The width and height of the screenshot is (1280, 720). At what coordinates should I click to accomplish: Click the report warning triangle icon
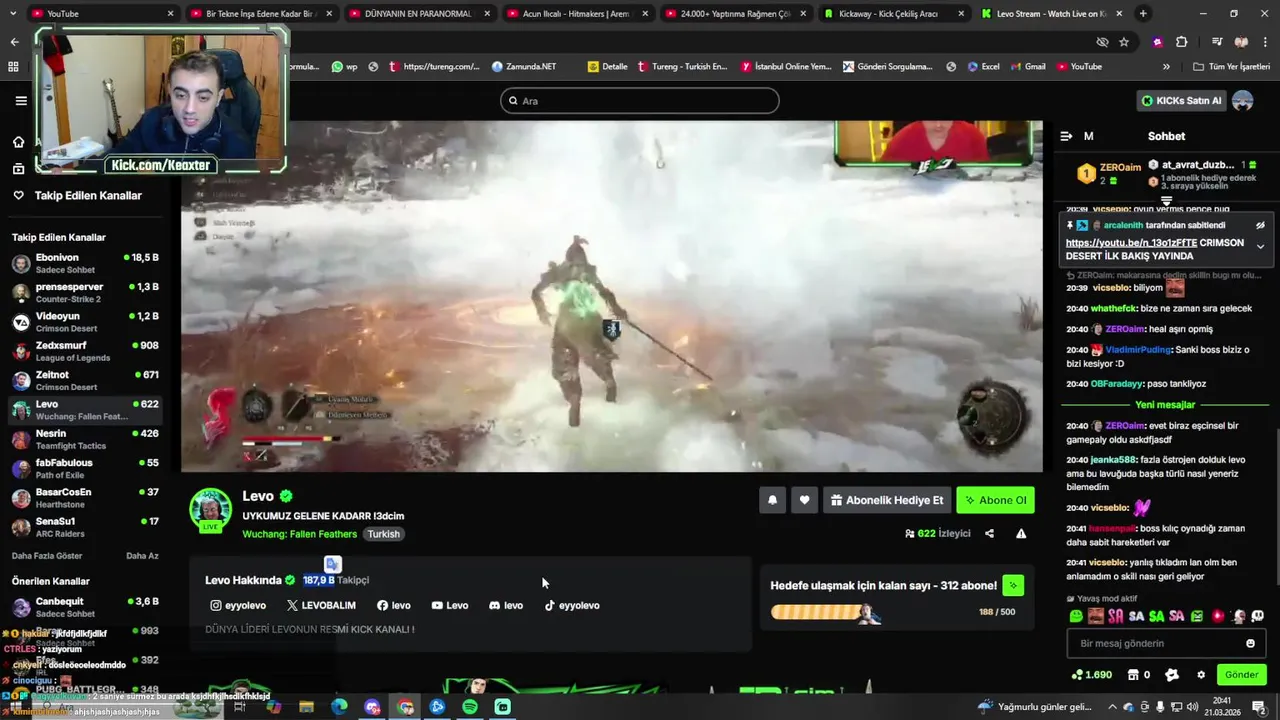[1021, 534]
